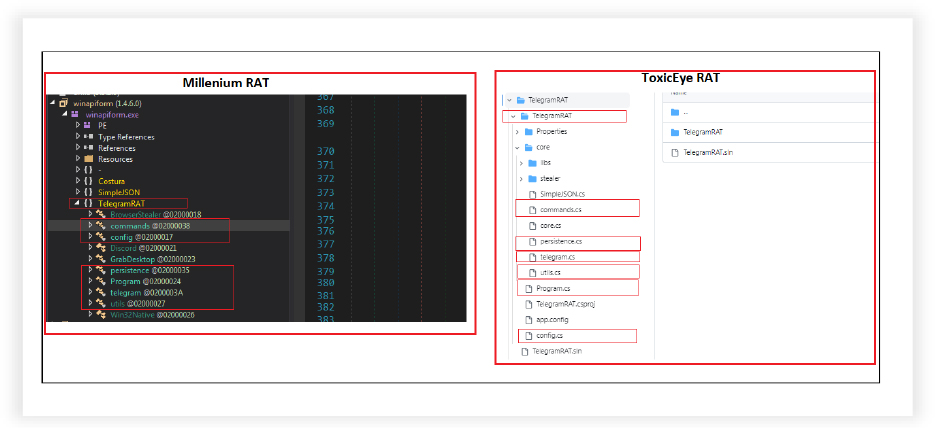The height and width of the screenshot is (428, 935).
Task: Click line number 380 in code gutter
Action: pyautogui.click(x=326, y=283)
